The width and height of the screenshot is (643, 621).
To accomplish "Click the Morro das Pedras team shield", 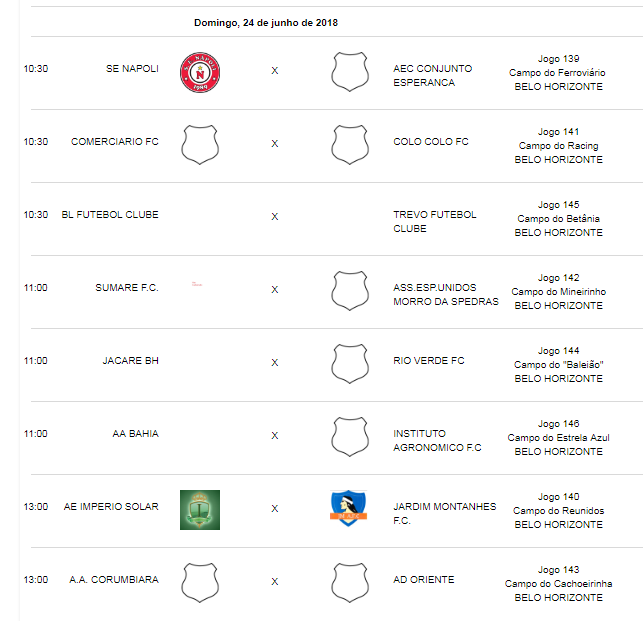I will tap(350, 291).
